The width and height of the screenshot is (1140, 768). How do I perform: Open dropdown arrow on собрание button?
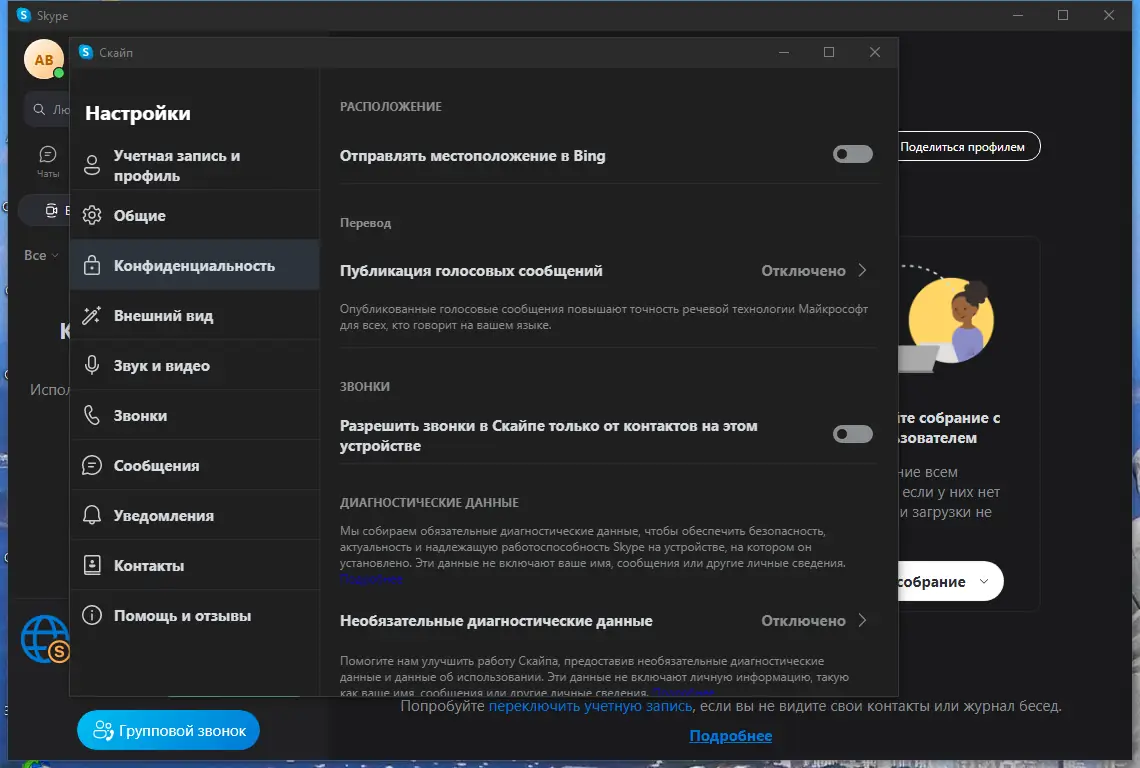click(x=984, y=581)
